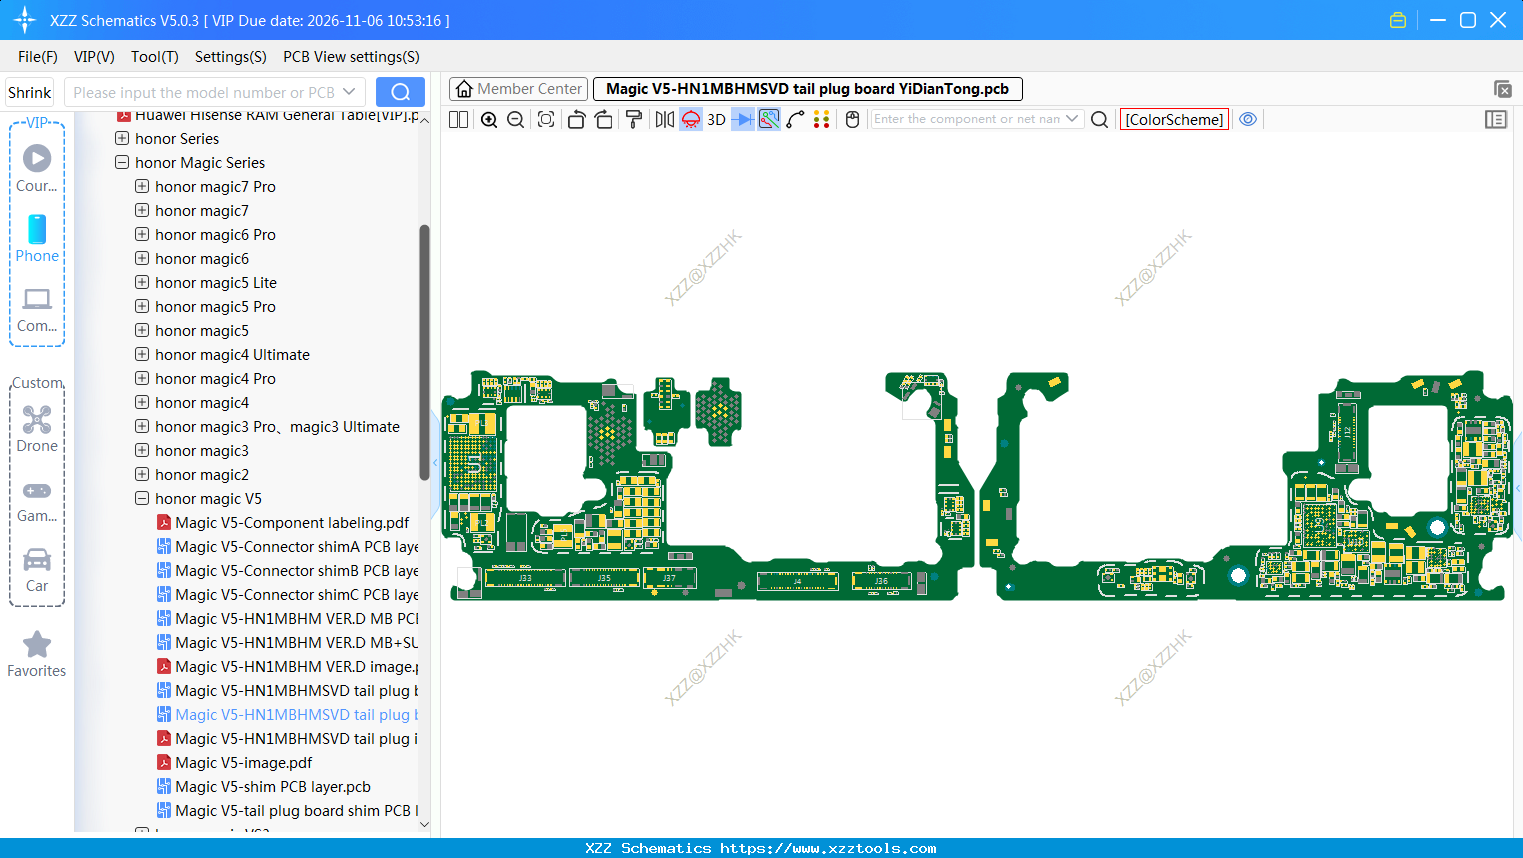Open the Tool menu
Viewport: 1523px width, 858px height.
pos(154,57)
